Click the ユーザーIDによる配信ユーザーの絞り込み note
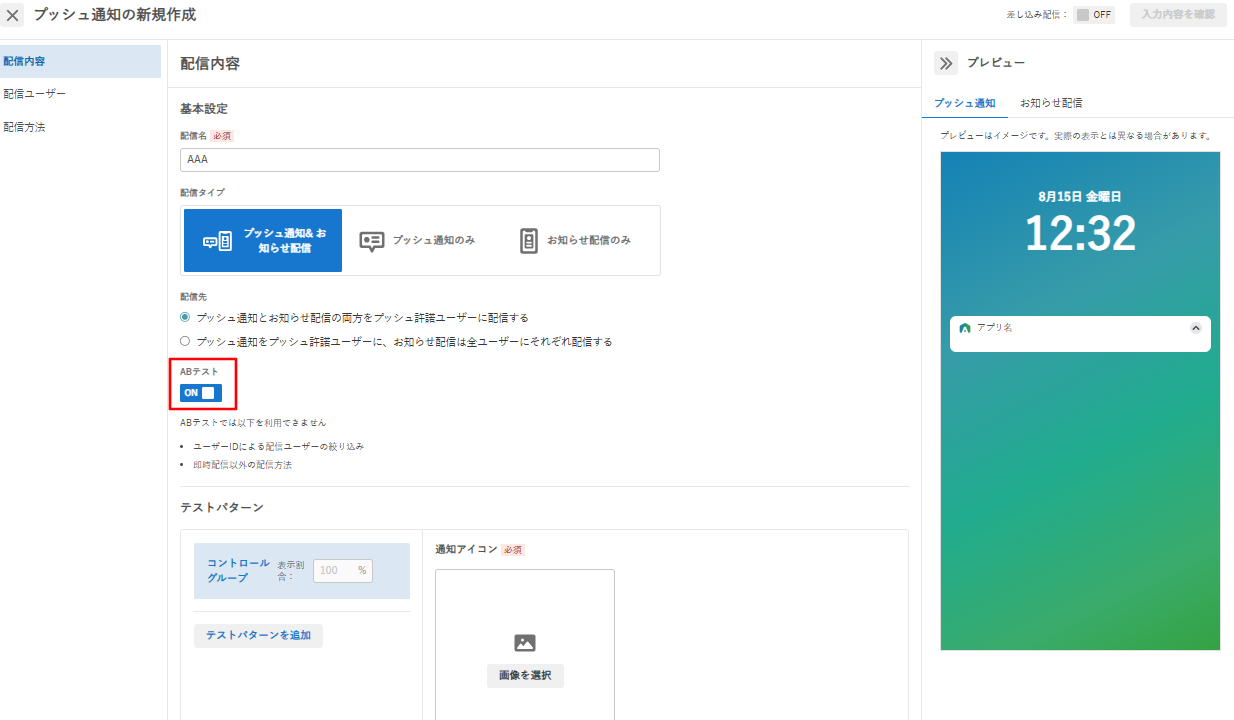Image resolution: width=1234 pixels, height=720 pixels. click(280, 446)
